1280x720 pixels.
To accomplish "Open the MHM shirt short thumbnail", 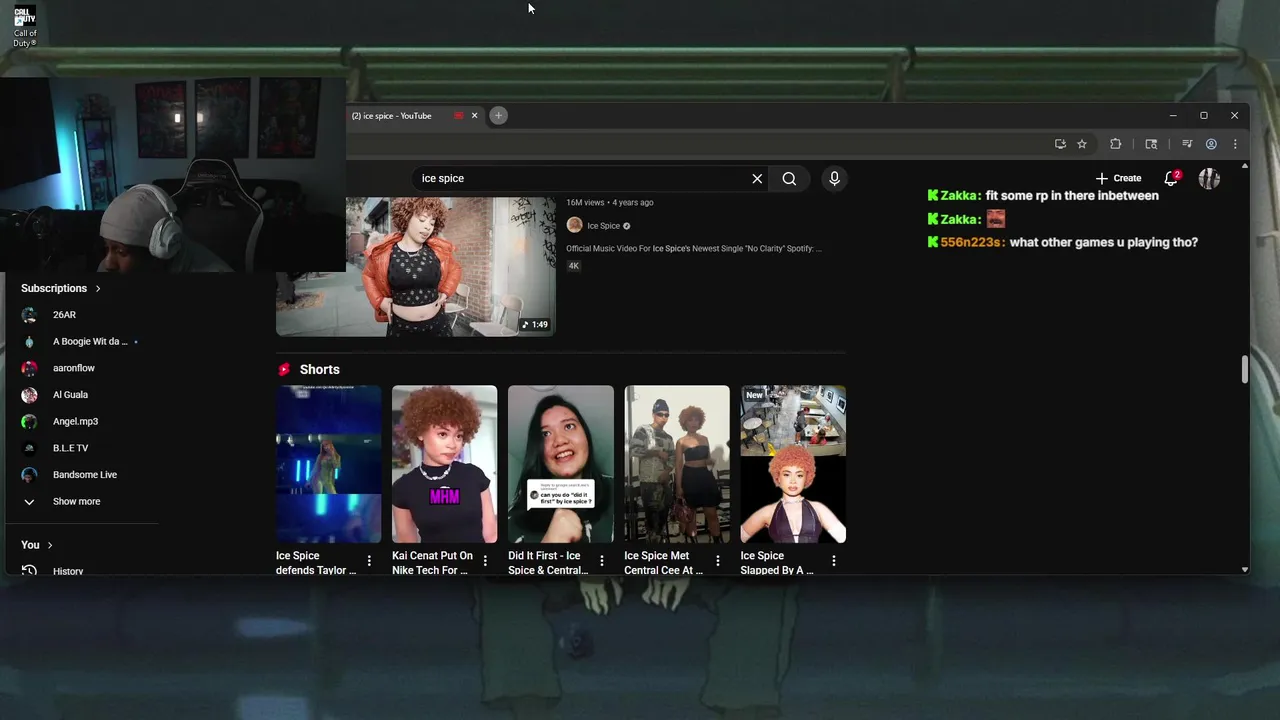I will 444,464.
